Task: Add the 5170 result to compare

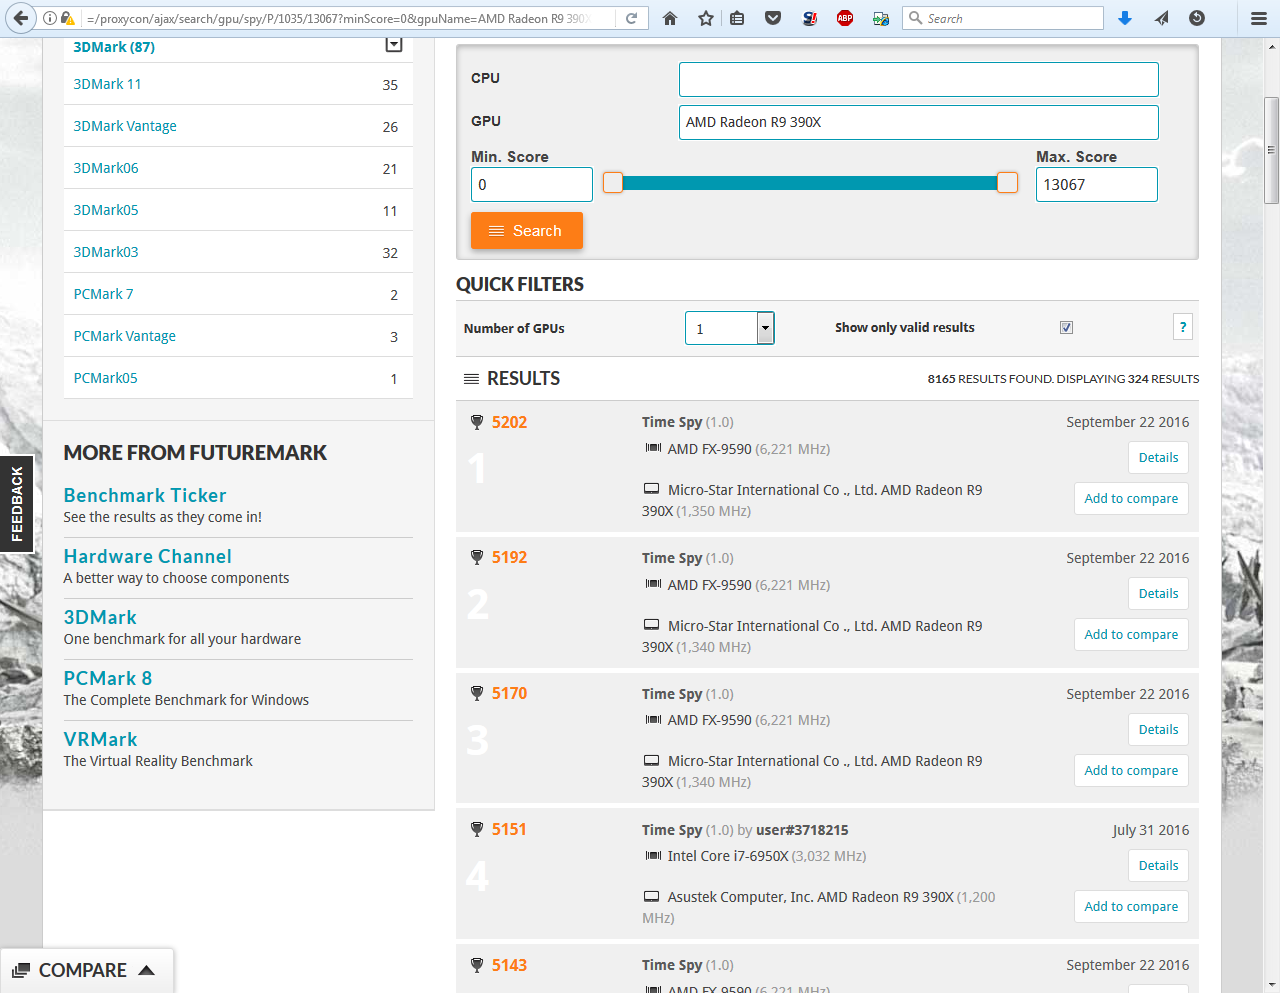Action: 1131,771
